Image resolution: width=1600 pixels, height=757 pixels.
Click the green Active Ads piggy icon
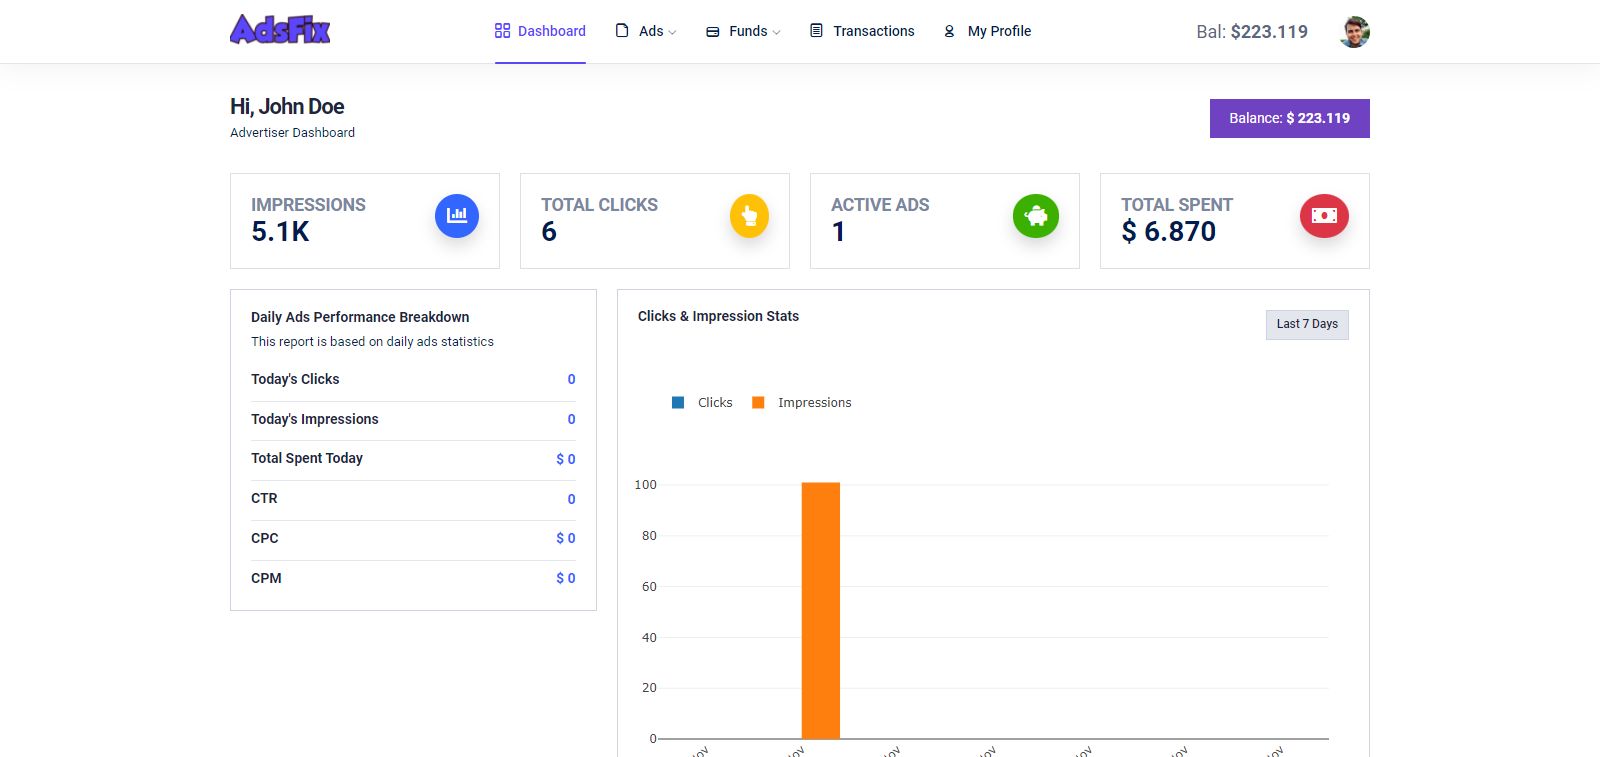point(1036,216)
